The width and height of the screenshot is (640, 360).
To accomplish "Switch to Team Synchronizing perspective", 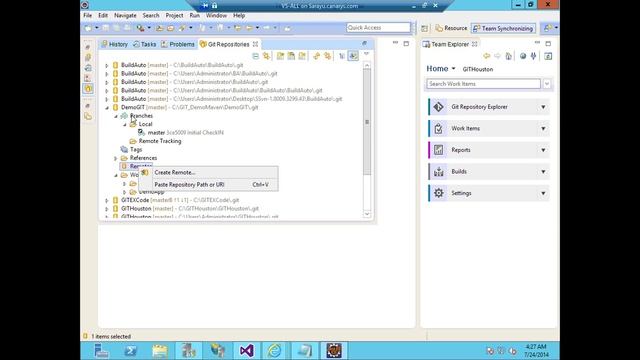I will [503, 28].
